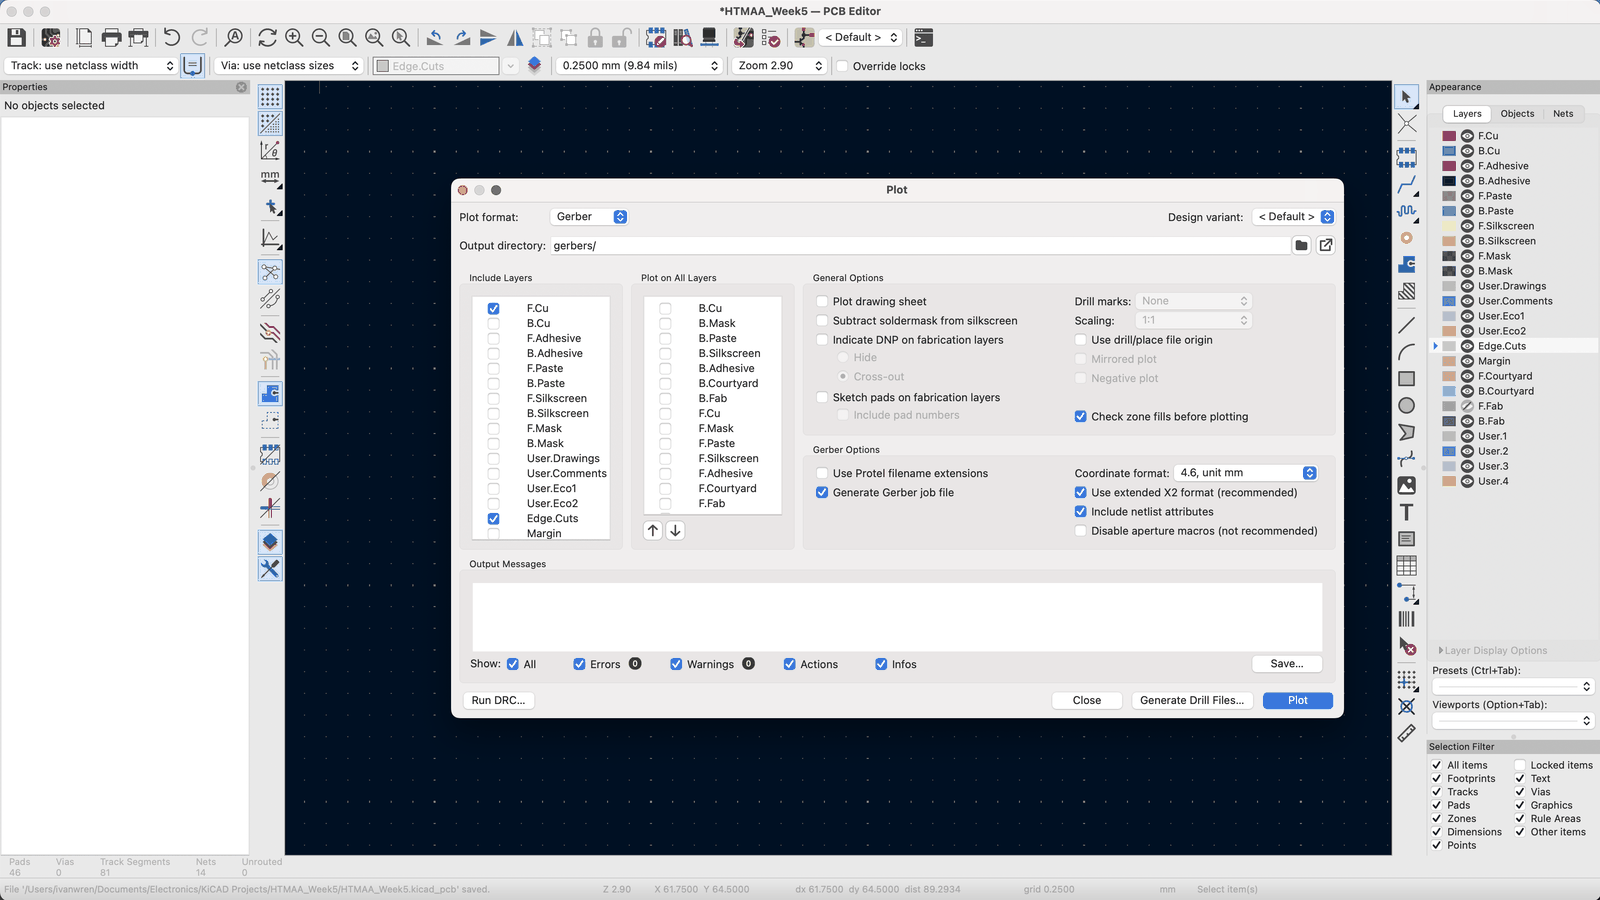Select the Measure ruler tool

click(x=1407, y=733)
